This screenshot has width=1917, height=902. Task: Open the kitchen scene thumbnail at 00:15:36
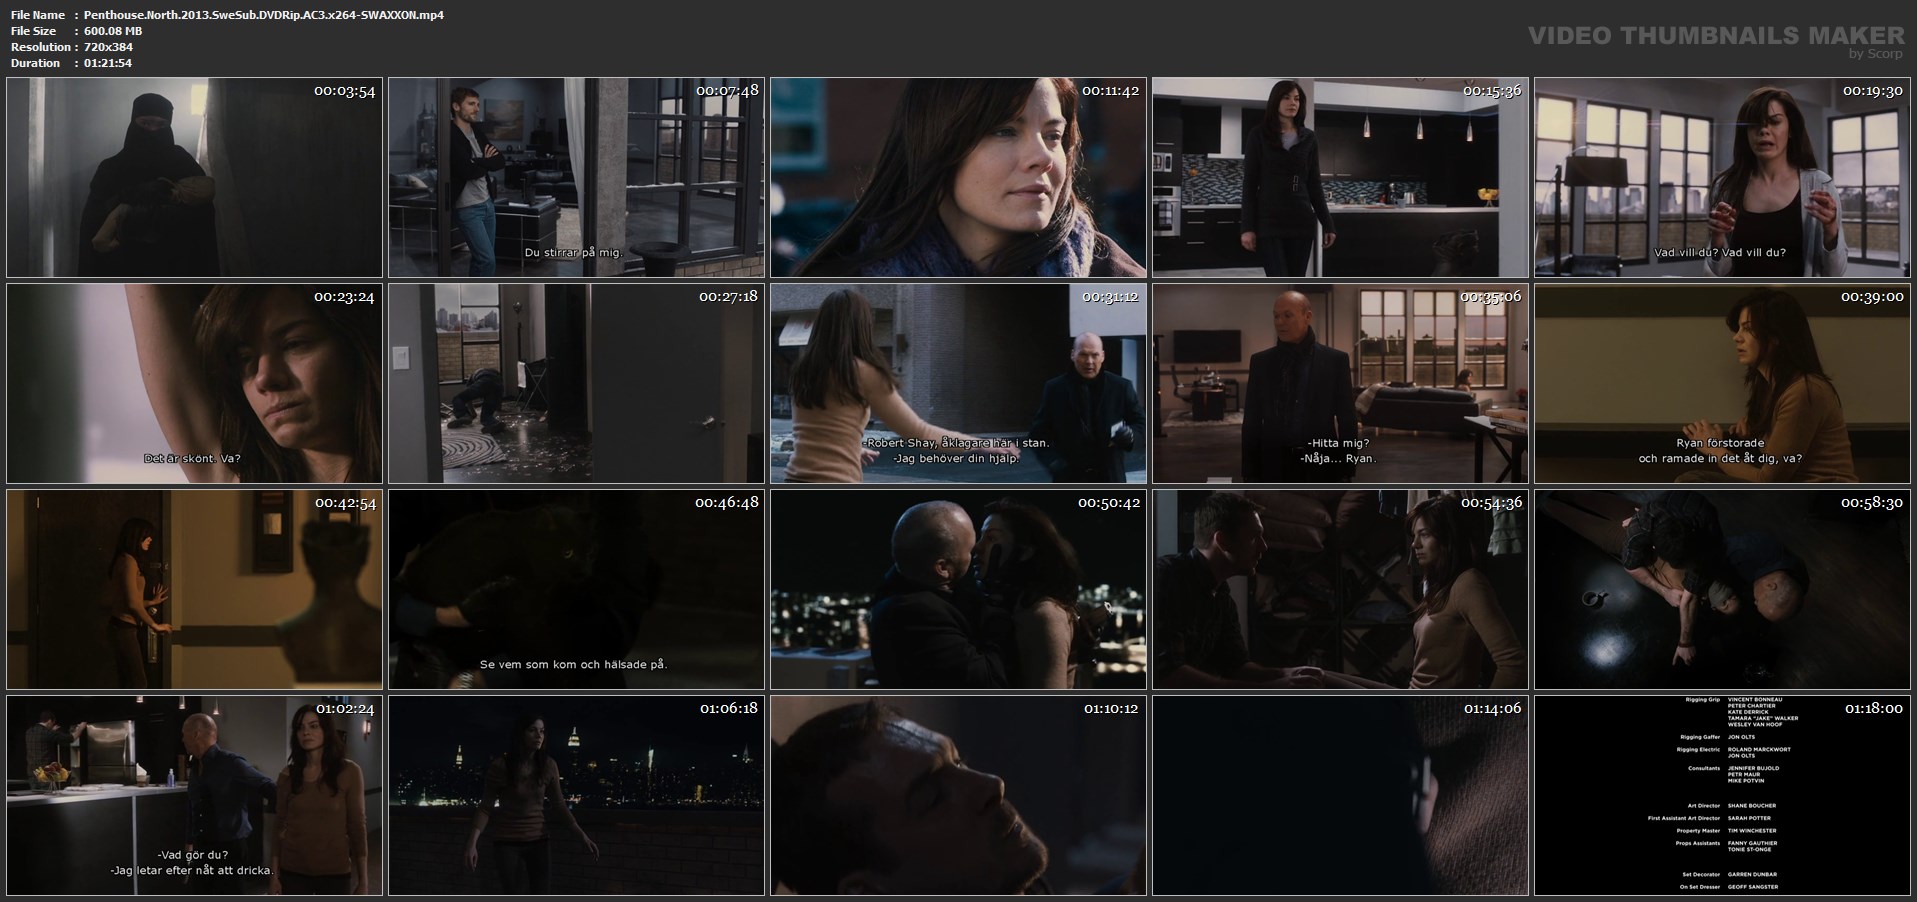click(1340, 177)
